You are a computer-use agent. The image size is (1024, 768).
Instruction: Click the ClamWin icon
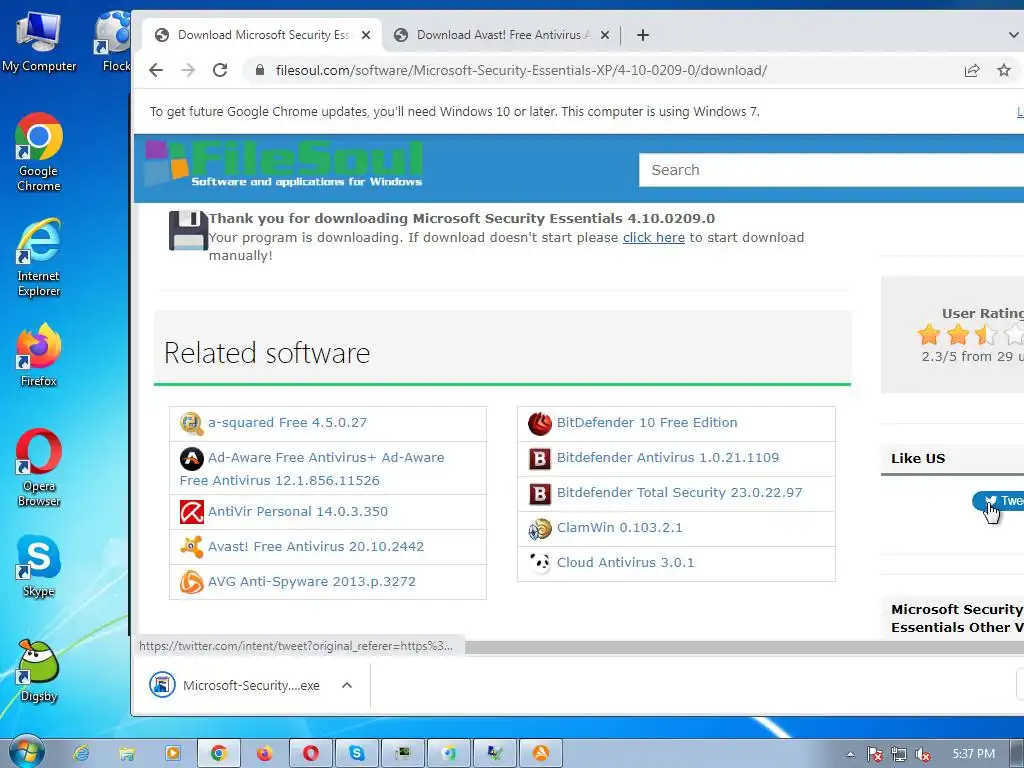540,528
